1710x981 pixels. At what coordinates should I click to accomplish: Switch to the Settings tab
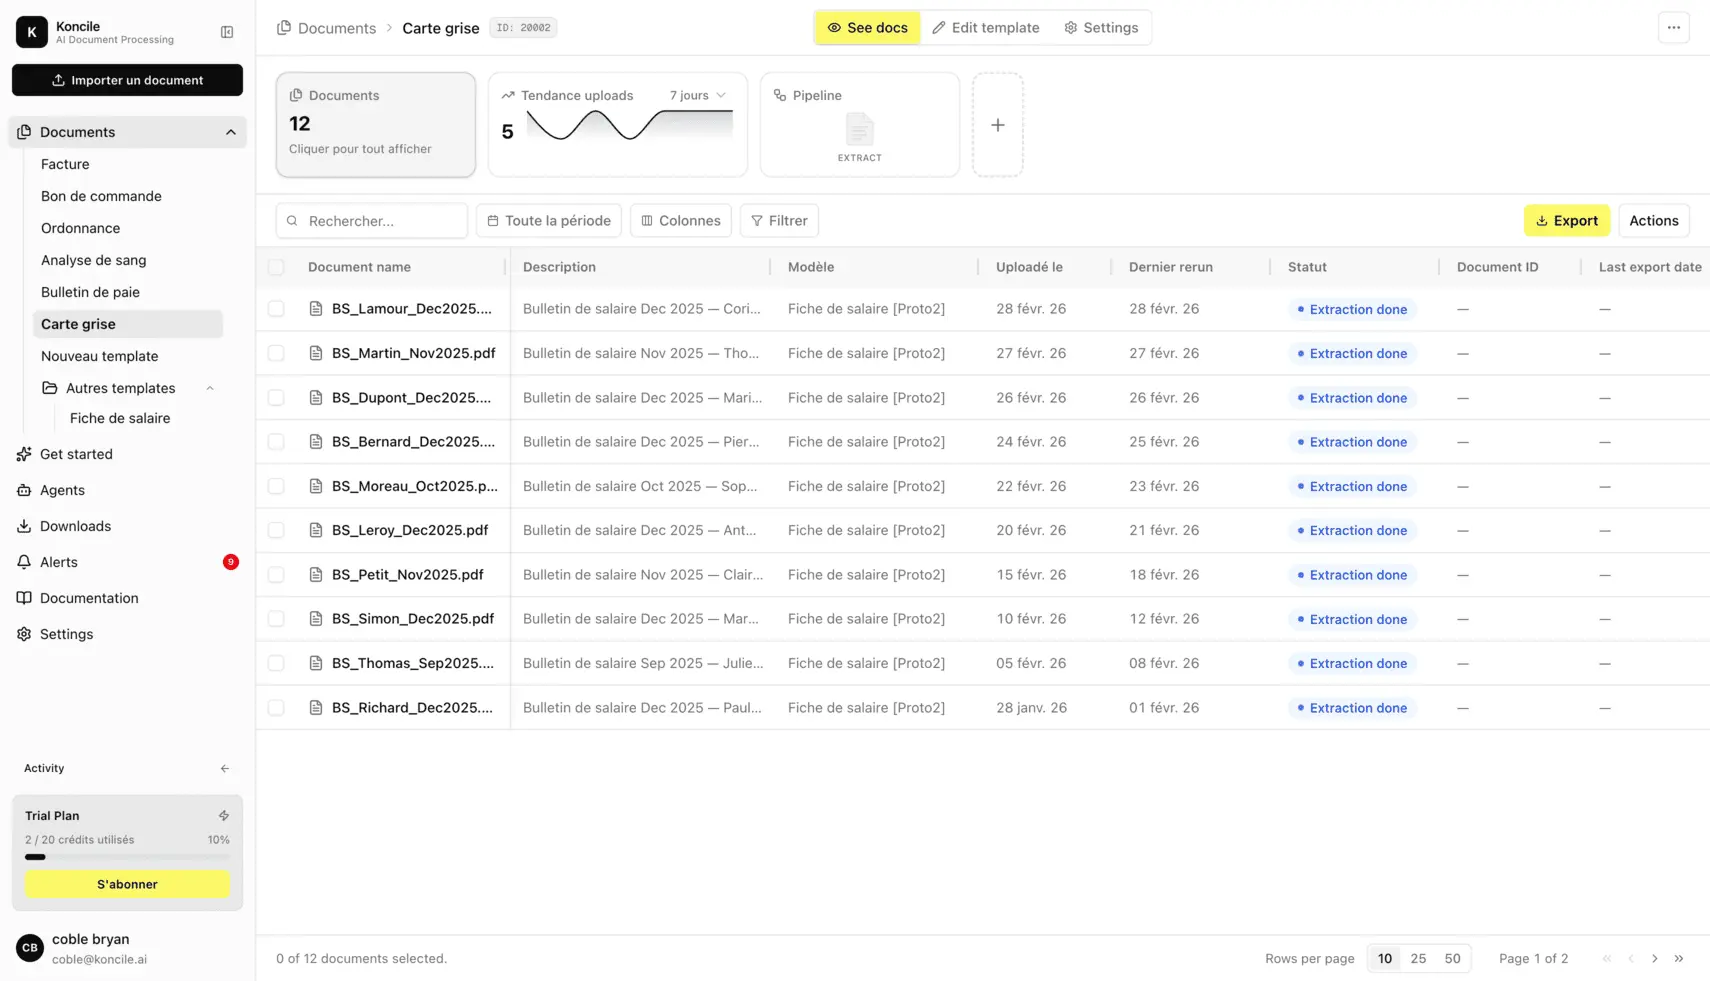coord(1102,27)
